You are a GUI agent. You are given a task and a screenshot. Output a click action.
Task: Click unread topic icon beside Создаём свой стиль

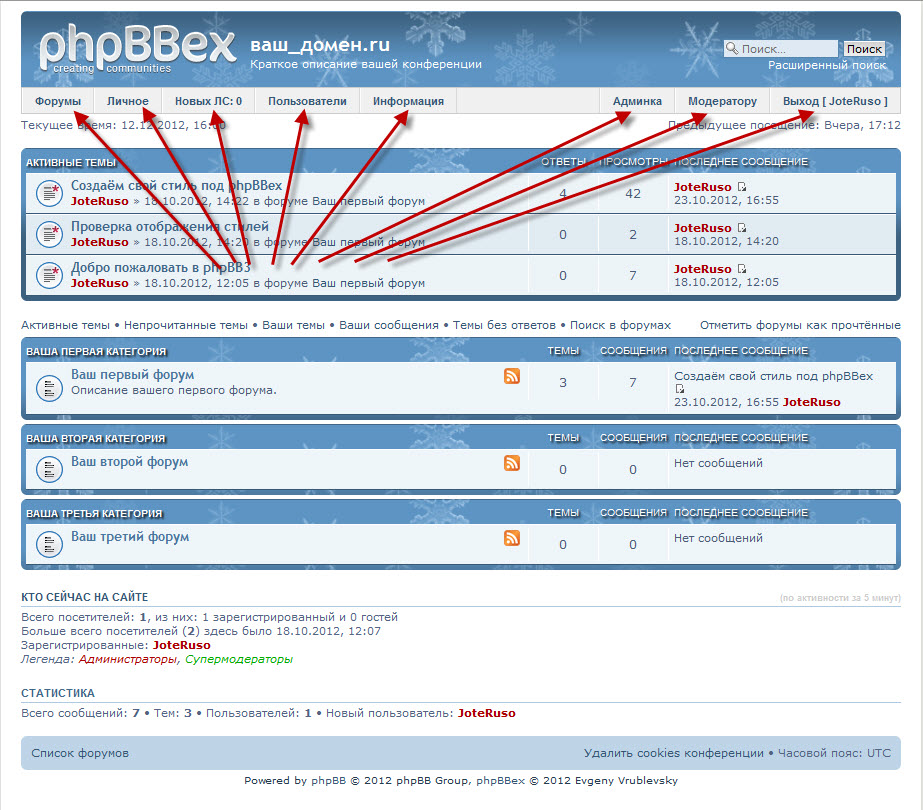pyautogui.click(x=50, y=193)
